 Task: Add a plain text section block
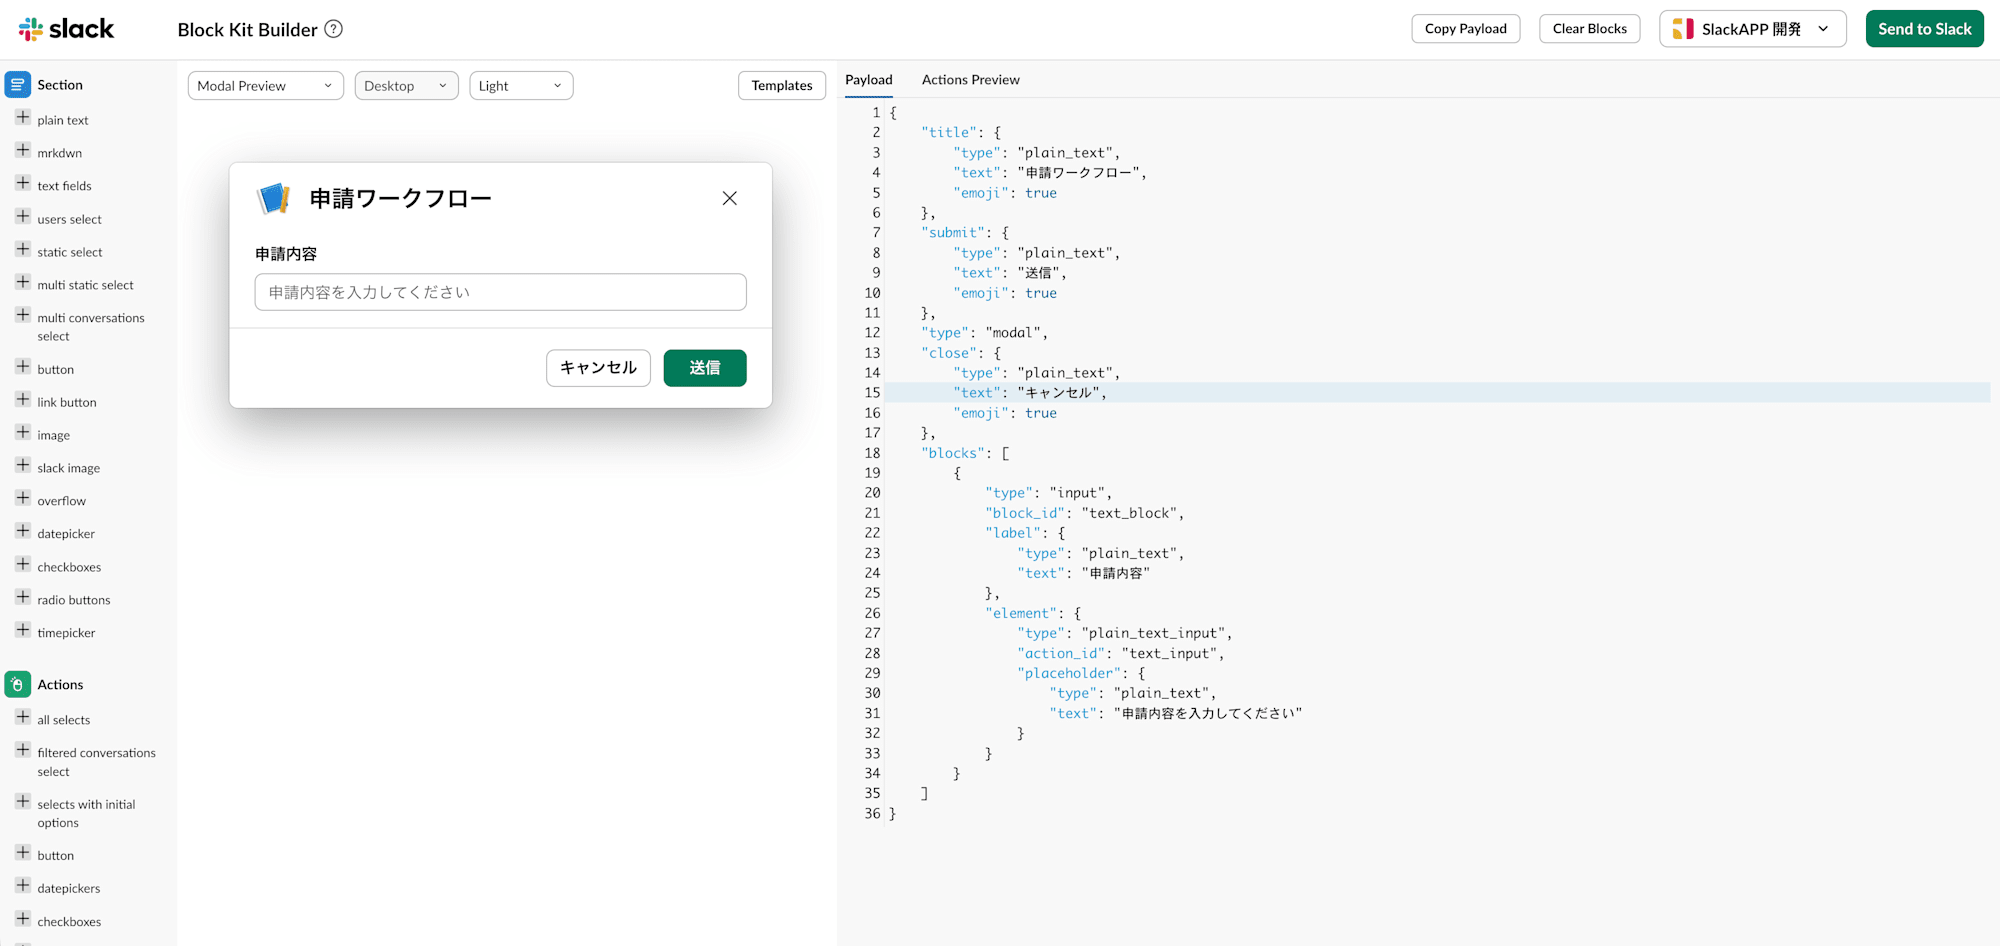(x=23, y=118)
